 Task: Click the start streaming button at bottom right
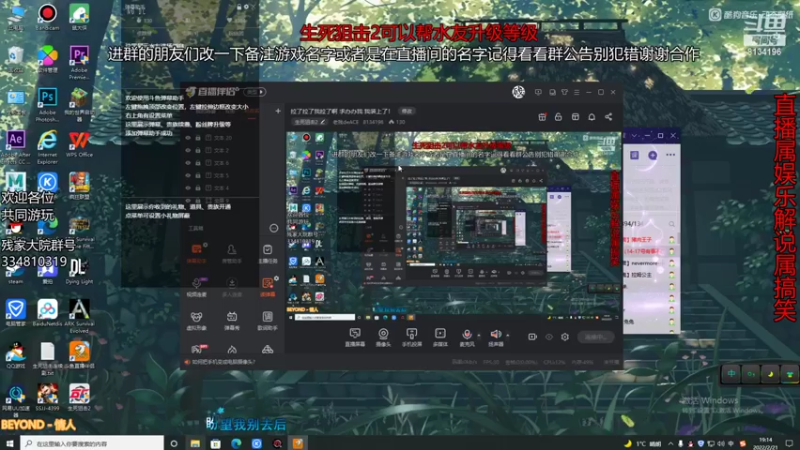coord(596,337)
